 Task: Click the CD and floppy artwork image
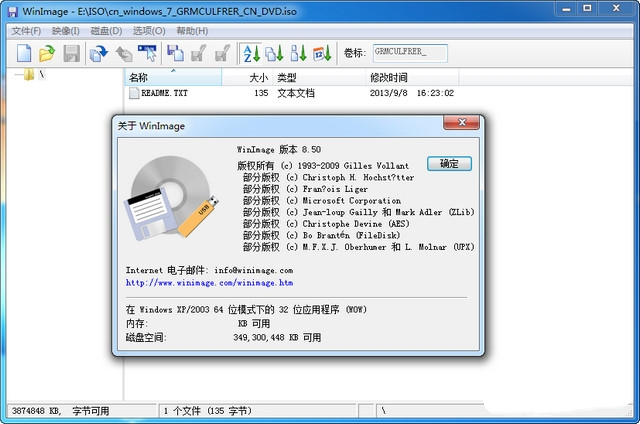pyautogui.click(x=171, y=197)
